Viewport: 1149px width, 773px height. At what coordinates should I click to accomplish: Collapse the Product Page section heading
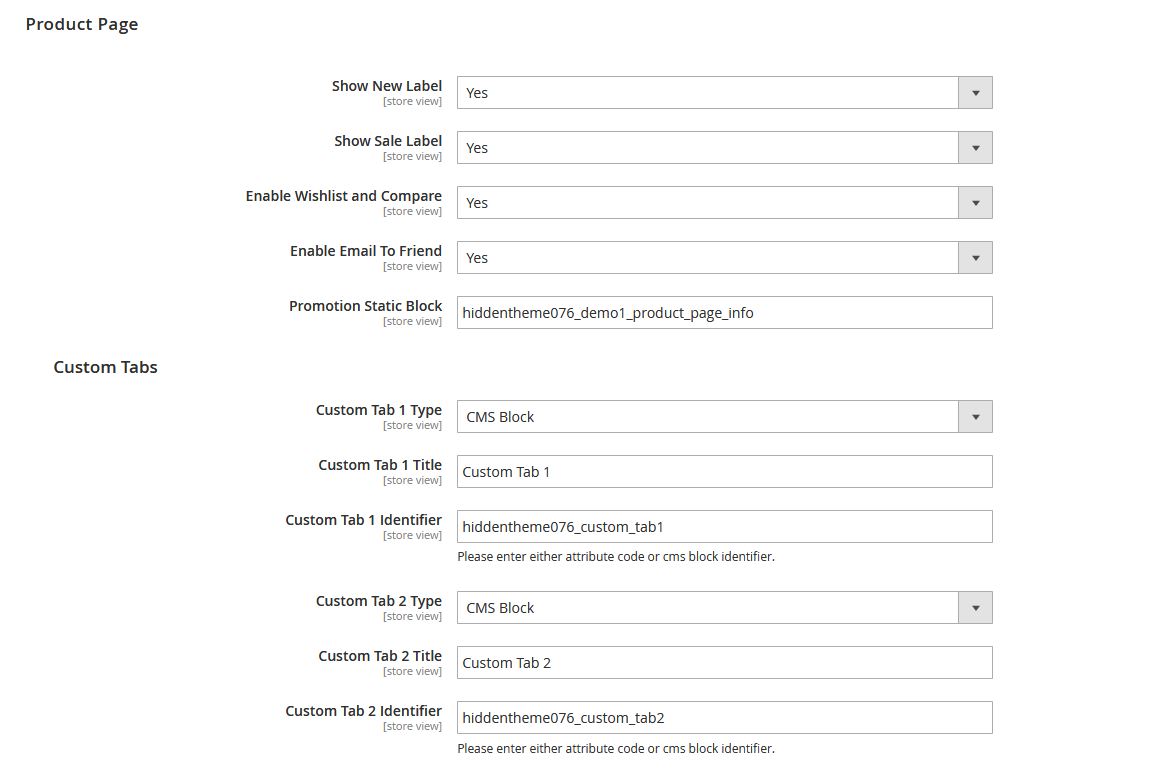pyautogui.click(x=82, y=23)
